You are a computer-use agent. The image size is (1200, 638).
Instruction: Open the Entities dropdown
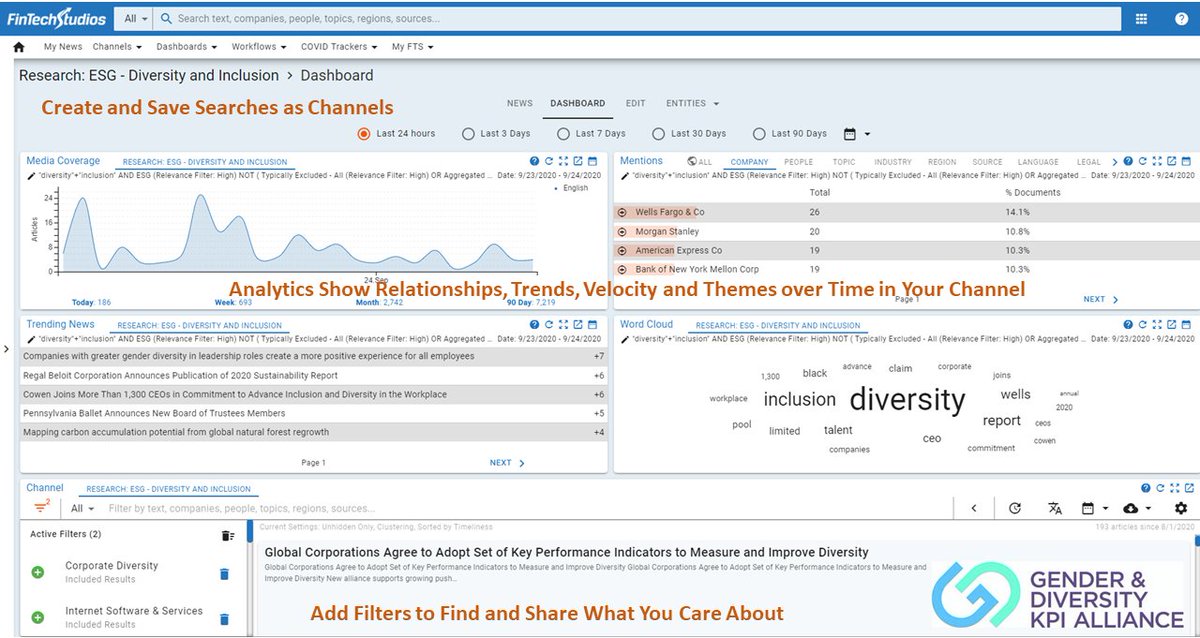tap(693, 103)
